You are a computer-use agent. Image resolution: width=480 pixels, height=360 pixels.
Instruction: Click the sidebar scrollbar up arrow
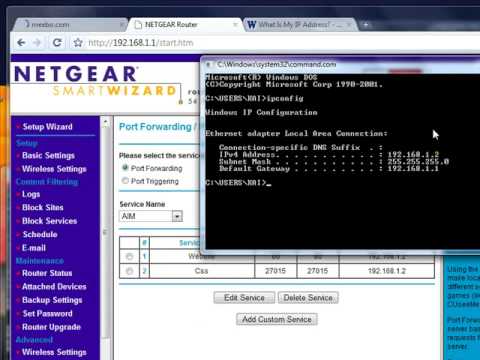tap(105, 123)
